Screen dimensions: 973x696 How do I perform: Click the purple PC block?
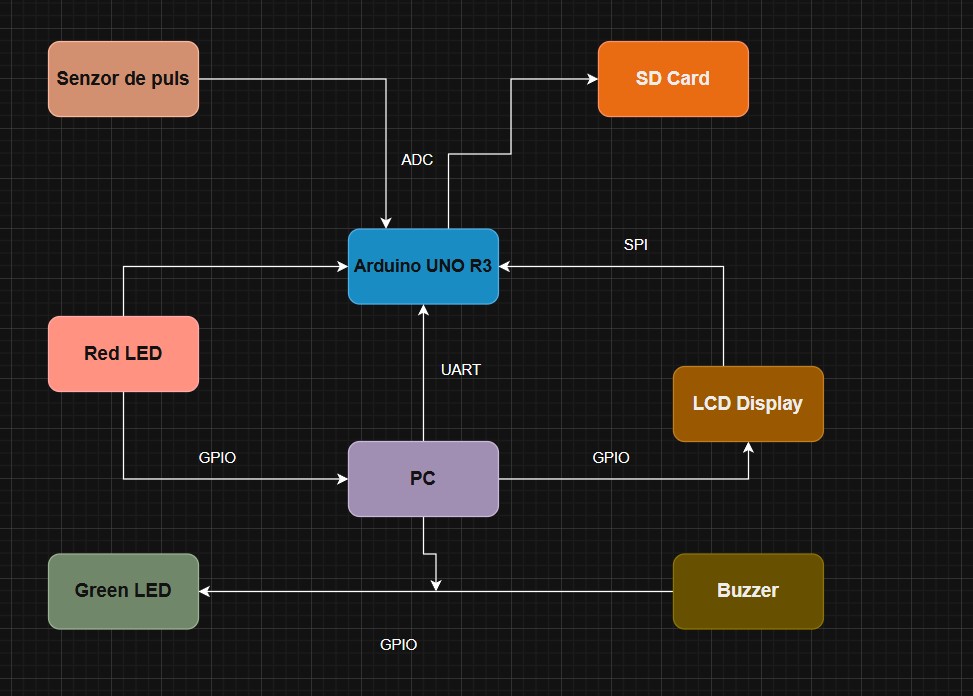click(x=423, y=479)
